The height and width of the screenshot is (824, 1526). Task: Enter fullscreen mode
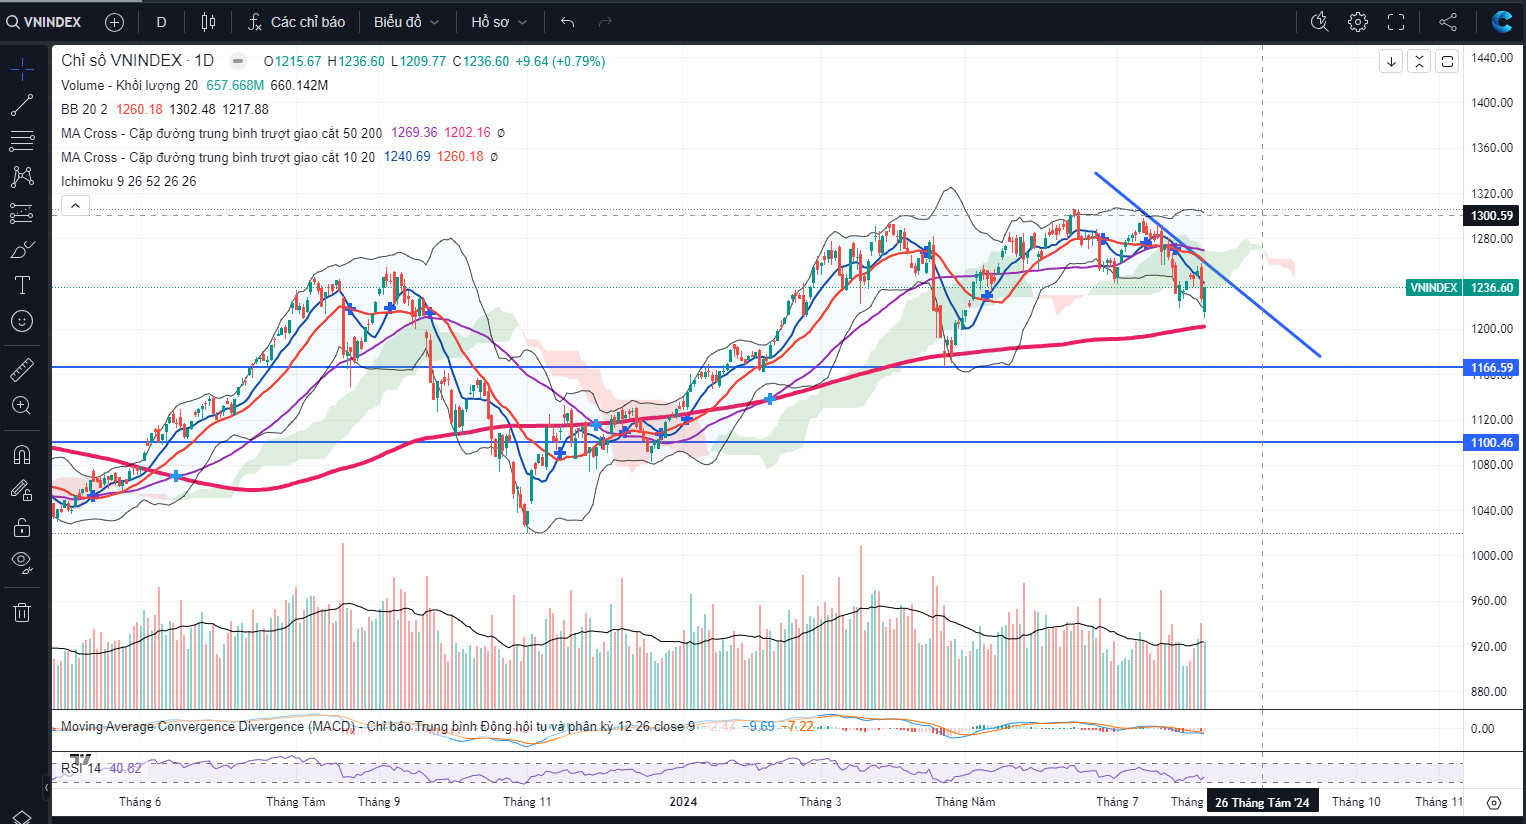(x=1396, y=22)
